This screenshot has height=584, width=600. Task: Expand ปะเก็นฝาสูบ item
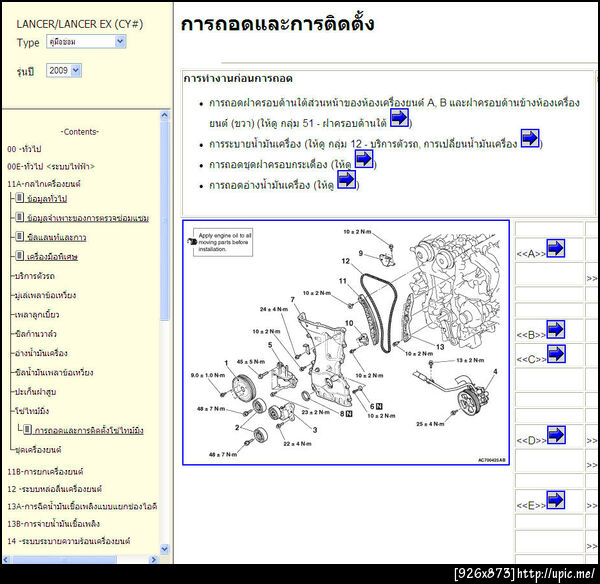tap(35, 392)
